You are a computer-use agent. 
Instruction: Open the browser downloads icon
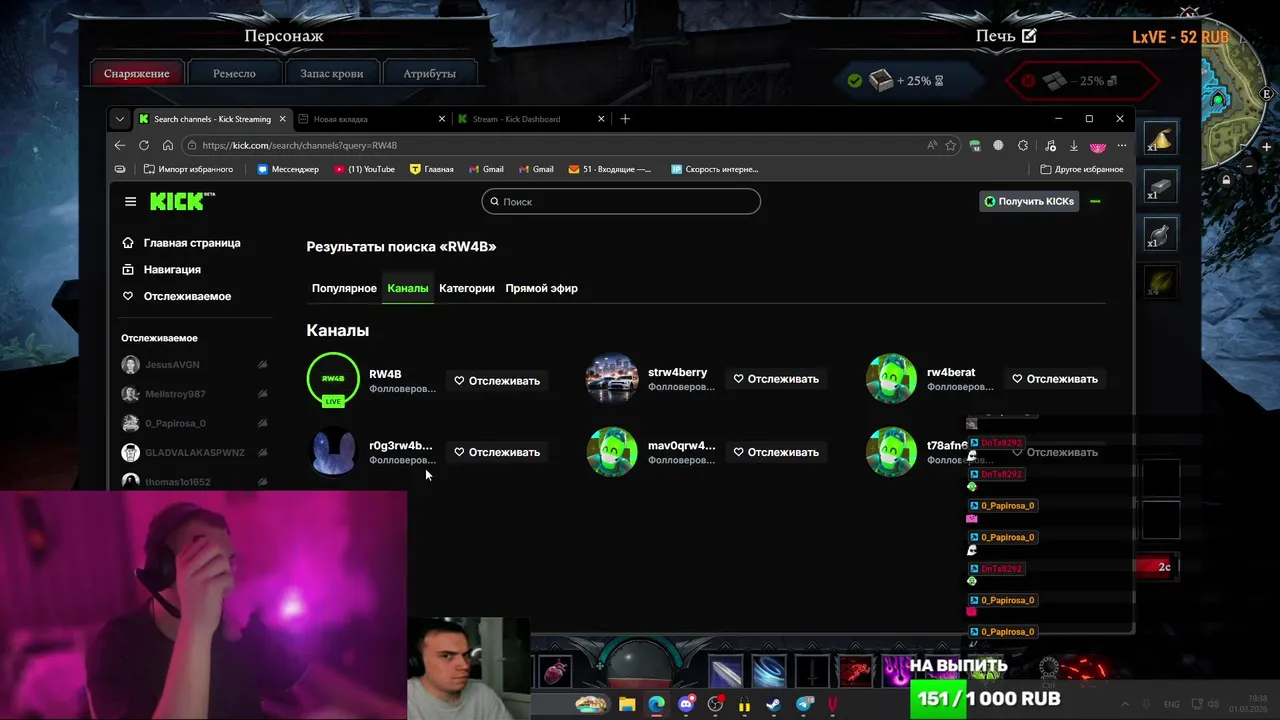pos(1074,145)
